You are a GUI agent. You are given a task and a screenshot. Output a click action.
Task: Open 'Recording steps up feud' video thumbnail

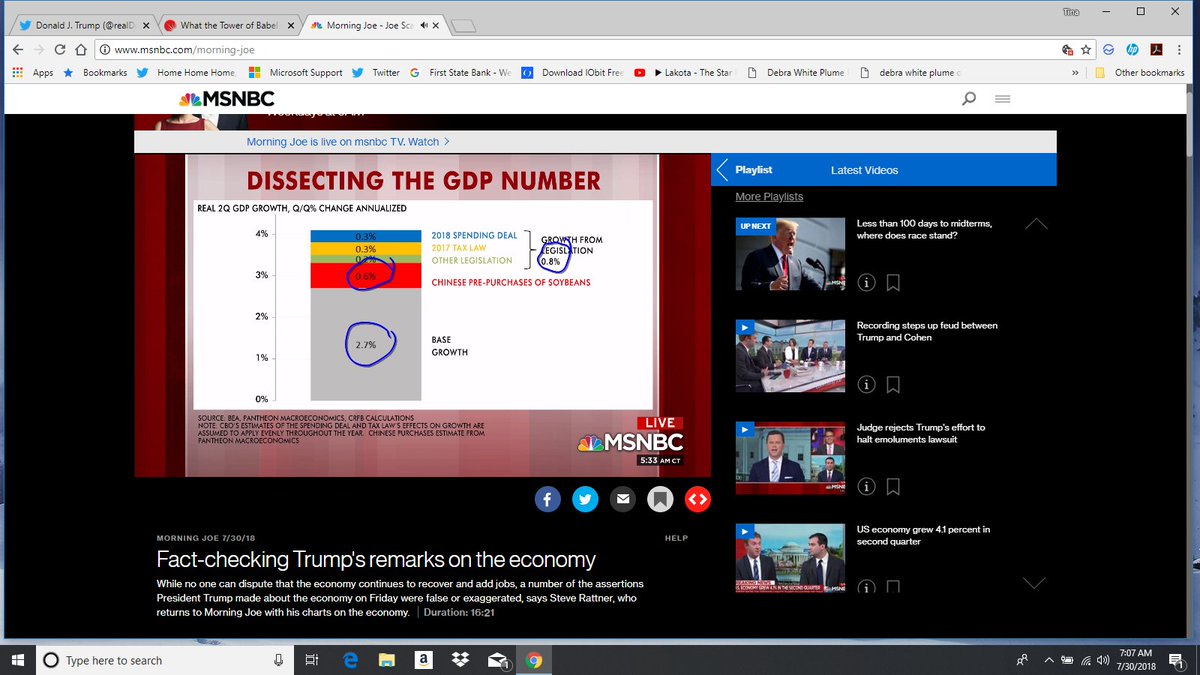tap(792, 356)
